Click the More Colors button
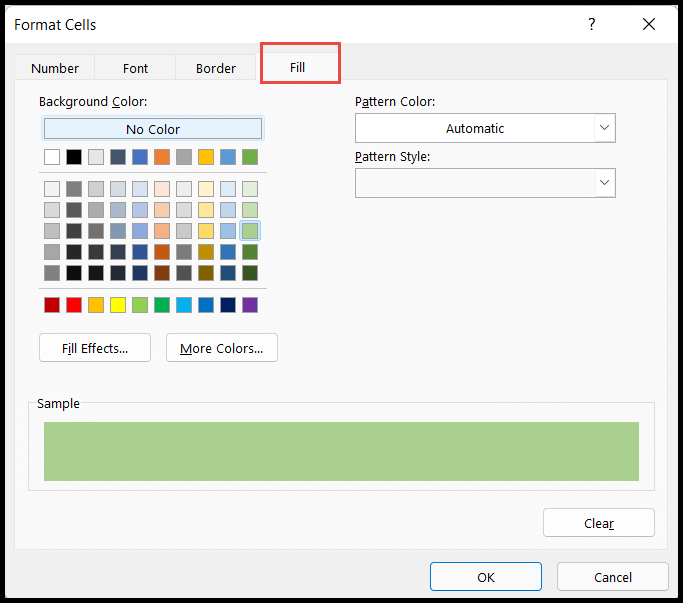The height and width of the screenshot is (603, 683). click(221, 348)
